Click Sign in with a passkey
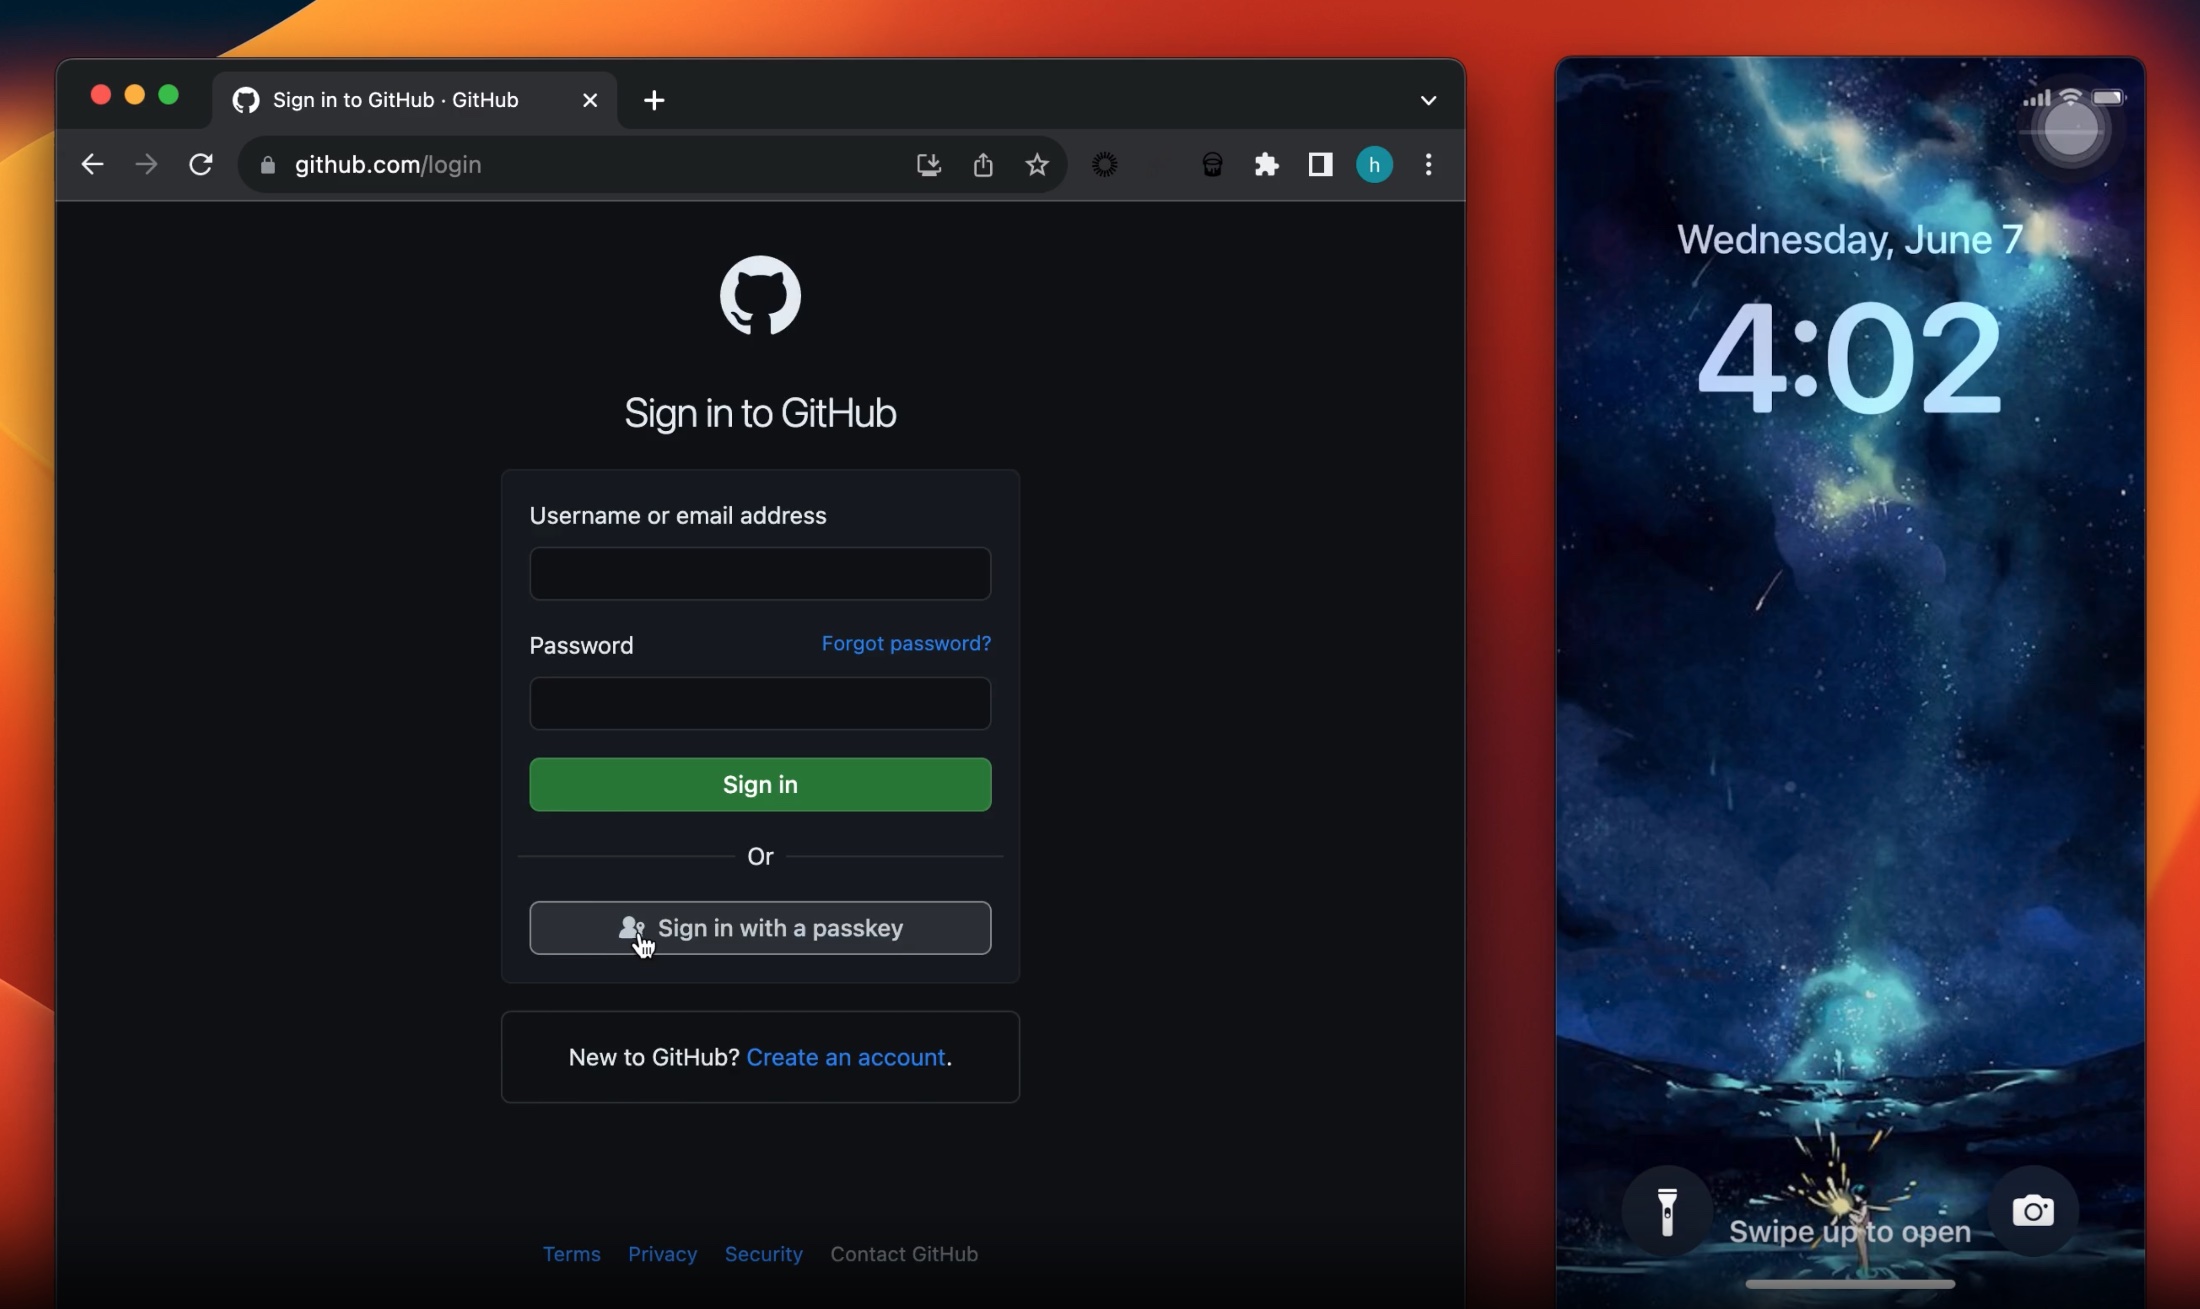This screenshot has width=2200, height=1309. (760, 928)
